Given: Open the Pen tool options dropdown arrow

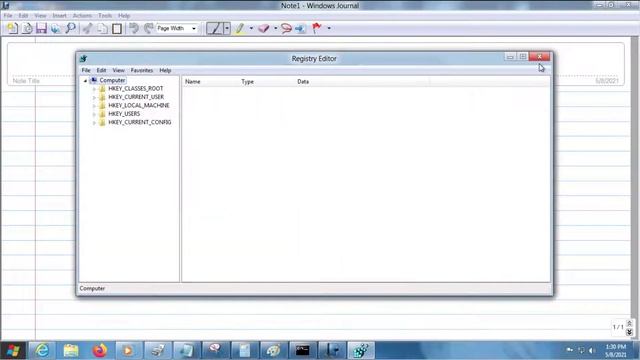Looking at the screenshot, I should point(227,28).
